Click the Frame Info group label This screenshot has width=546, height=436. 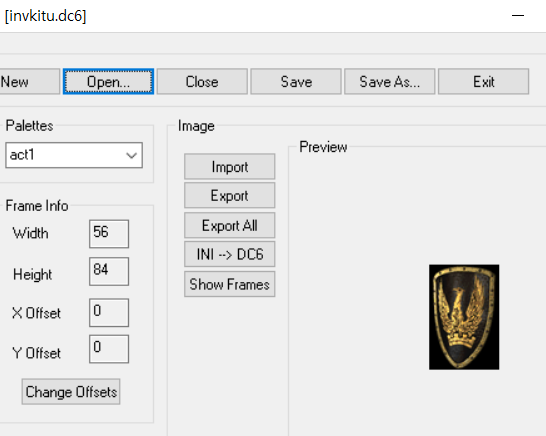click(x=37, y=205)
